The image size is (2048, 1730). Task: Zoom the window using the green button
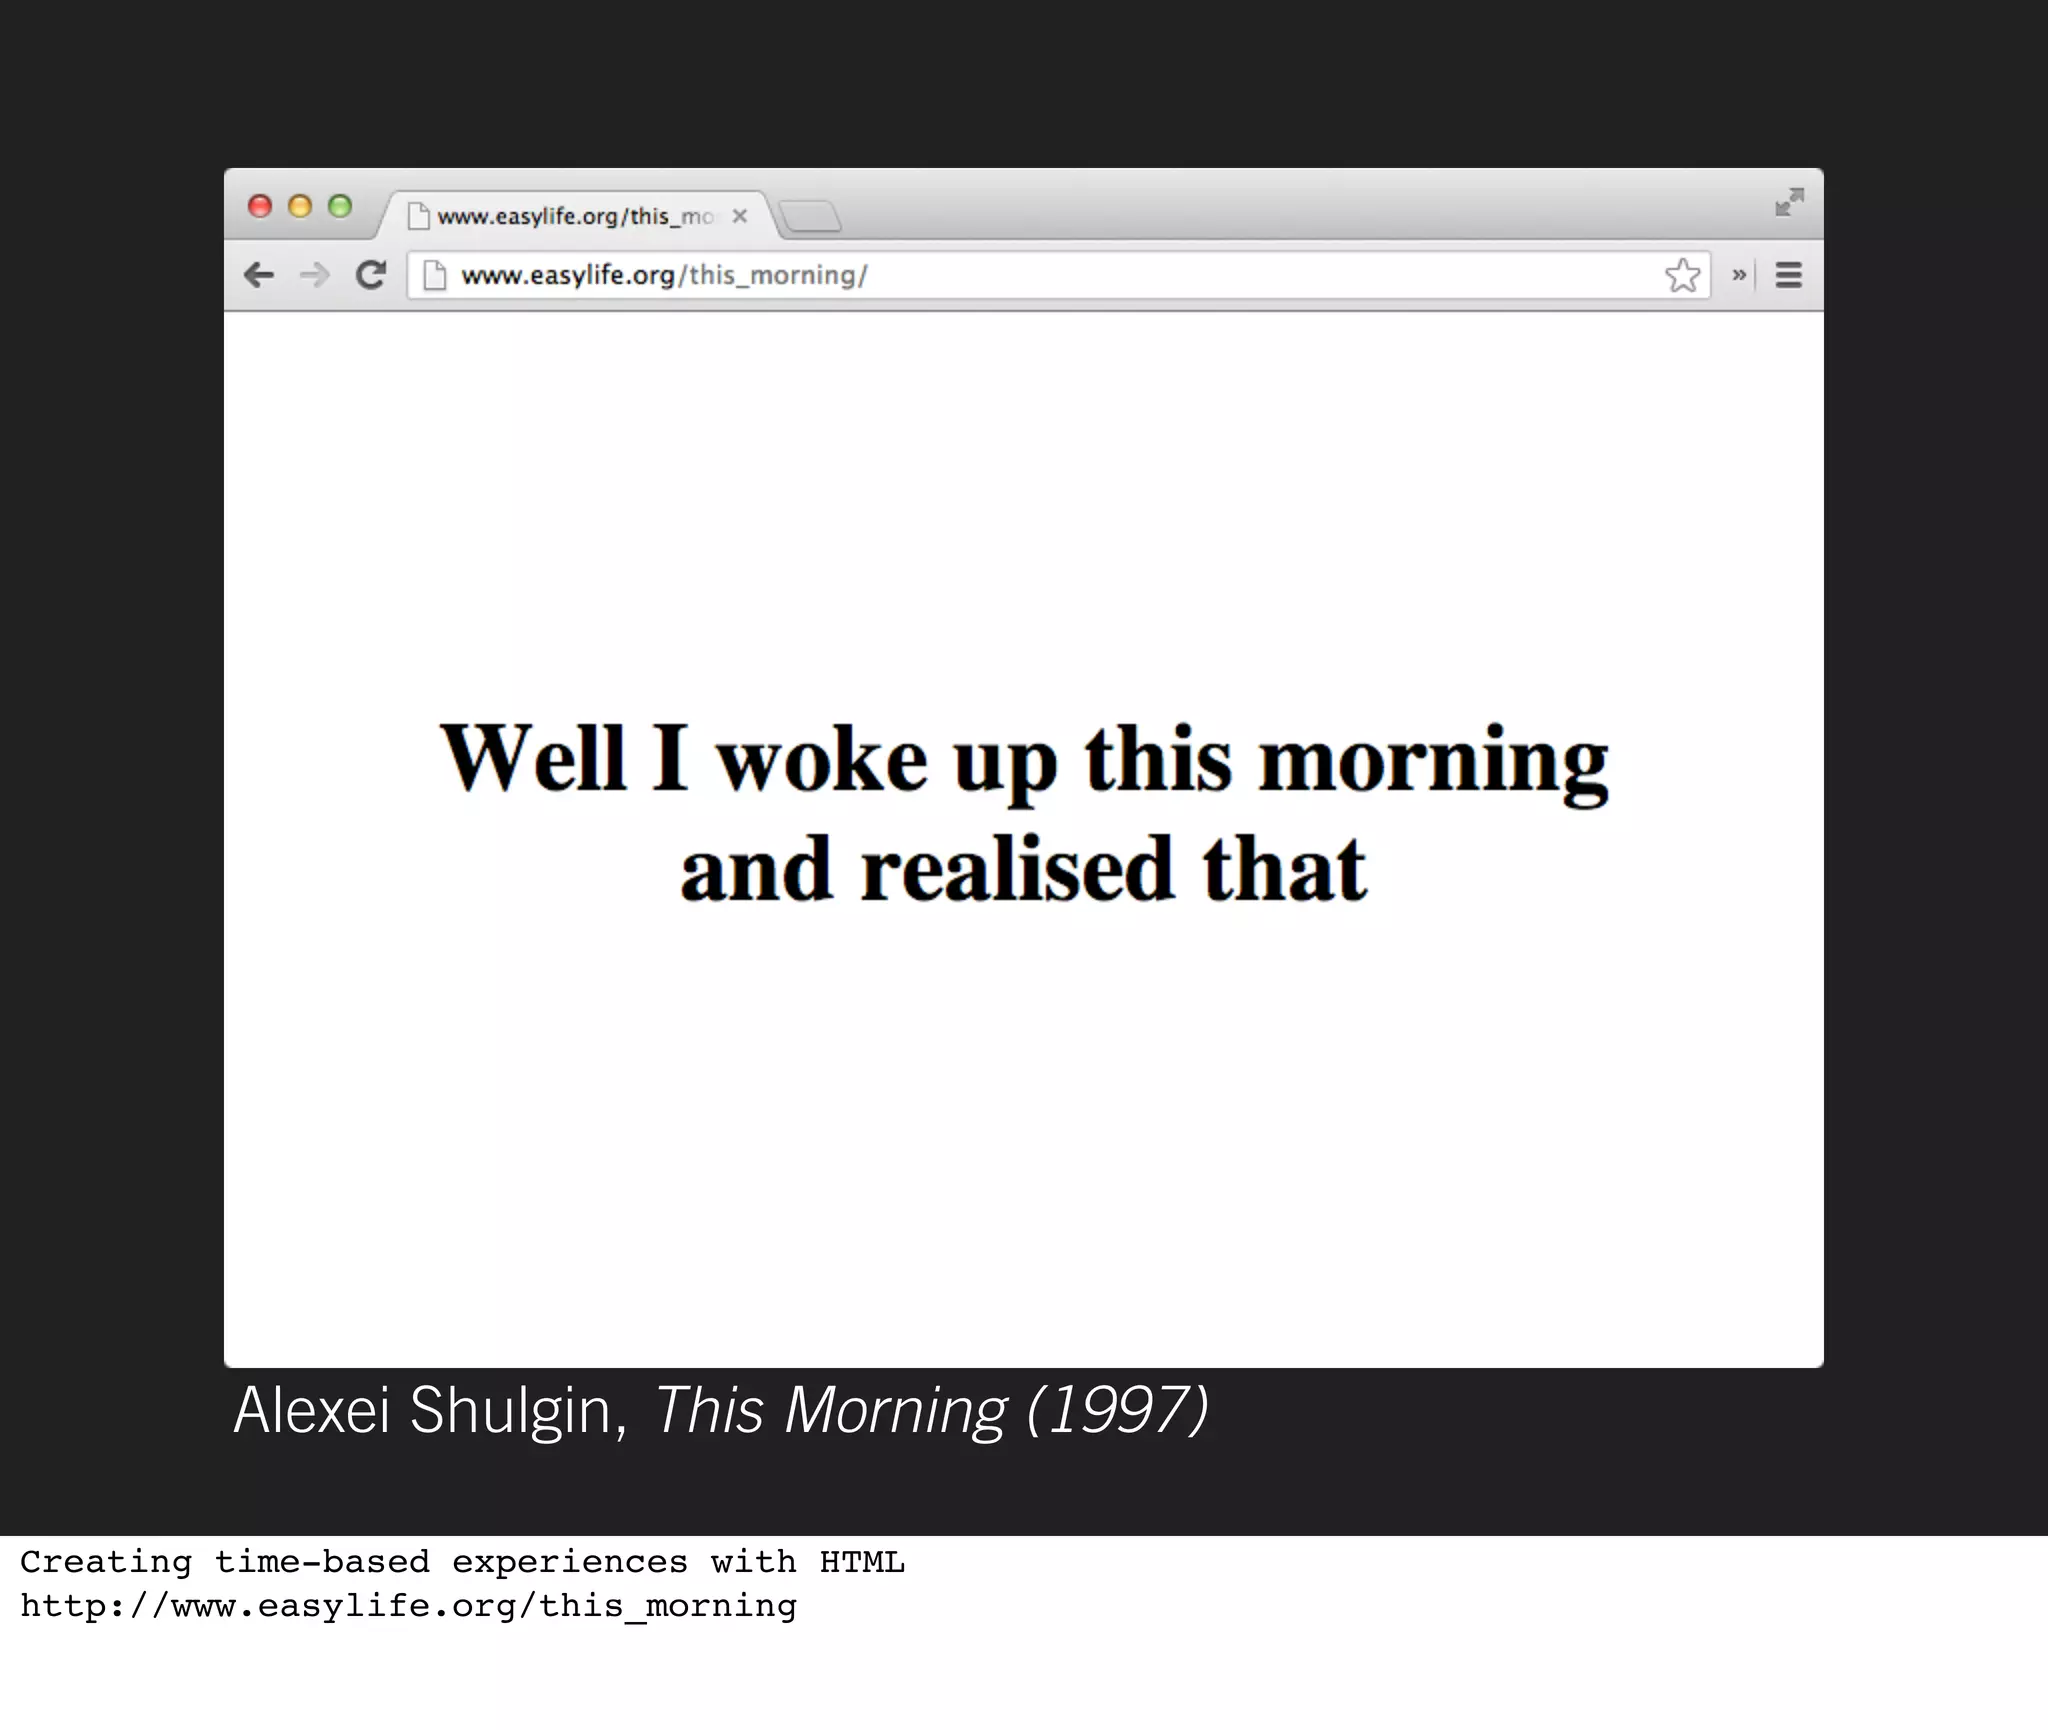pyautogui.click(x=340, y=206)
